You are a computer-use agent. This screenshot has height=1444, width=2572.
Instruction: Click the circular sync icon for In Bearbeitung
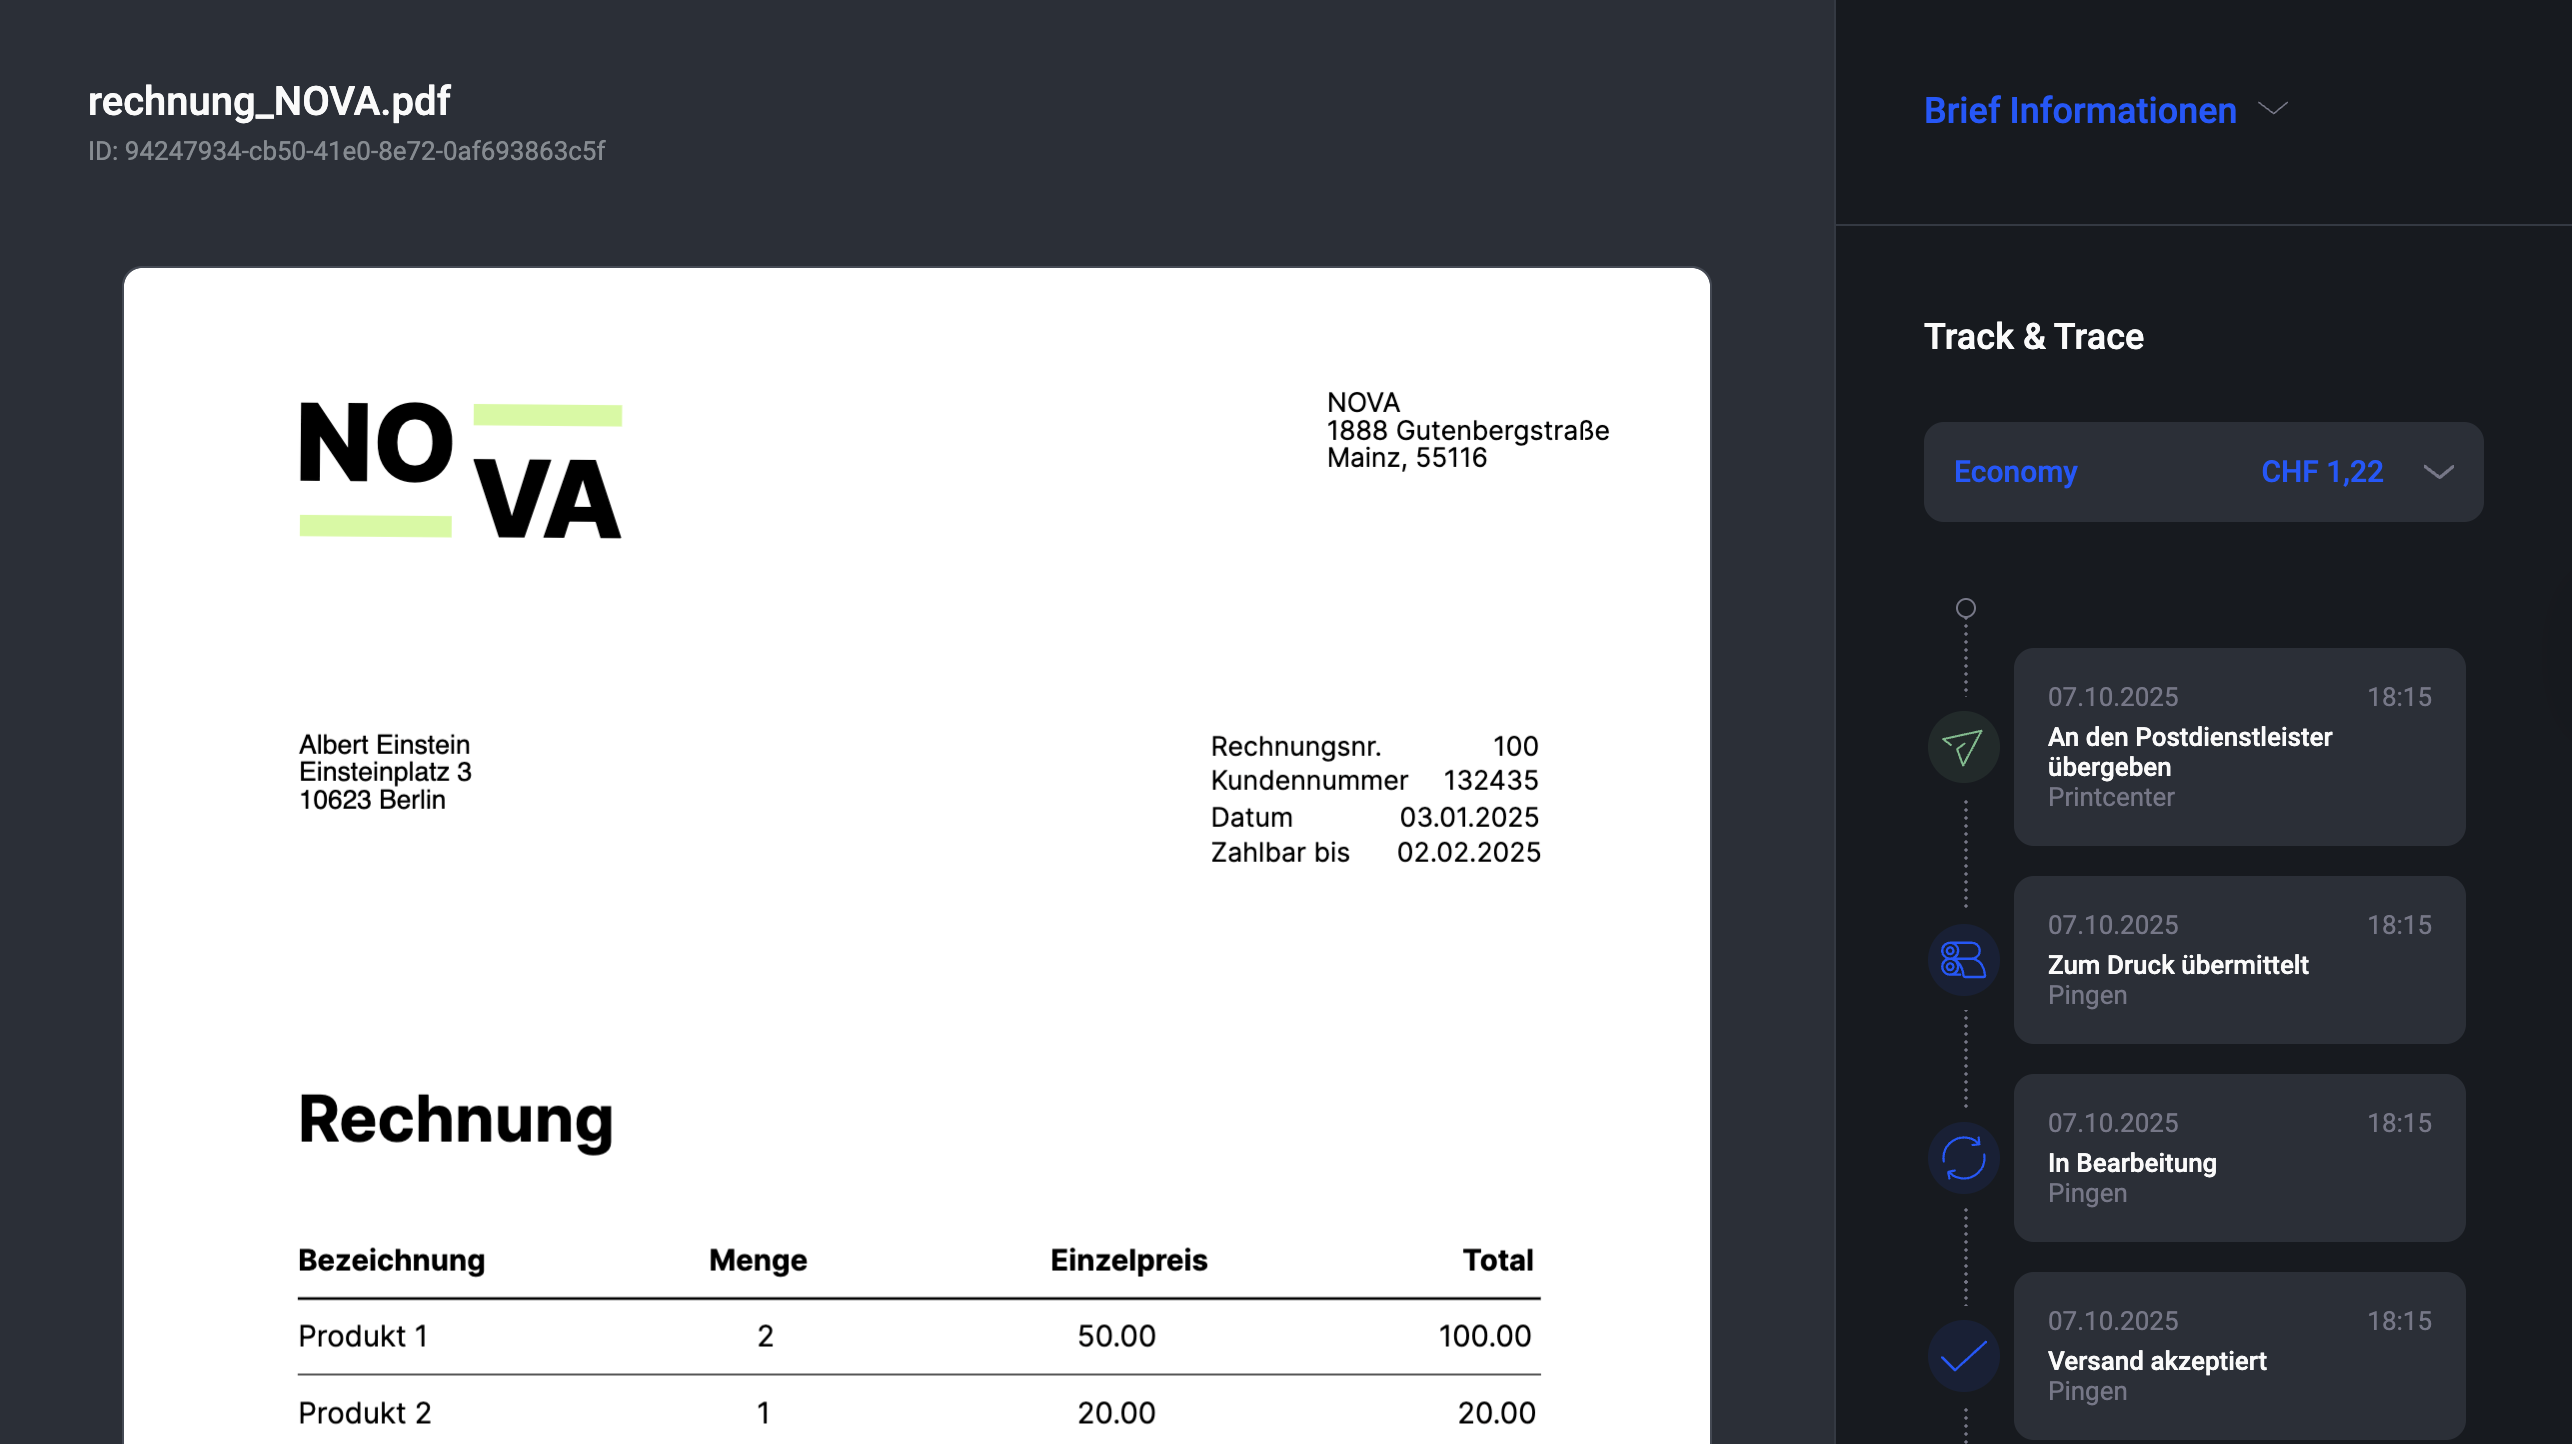1963,1159
